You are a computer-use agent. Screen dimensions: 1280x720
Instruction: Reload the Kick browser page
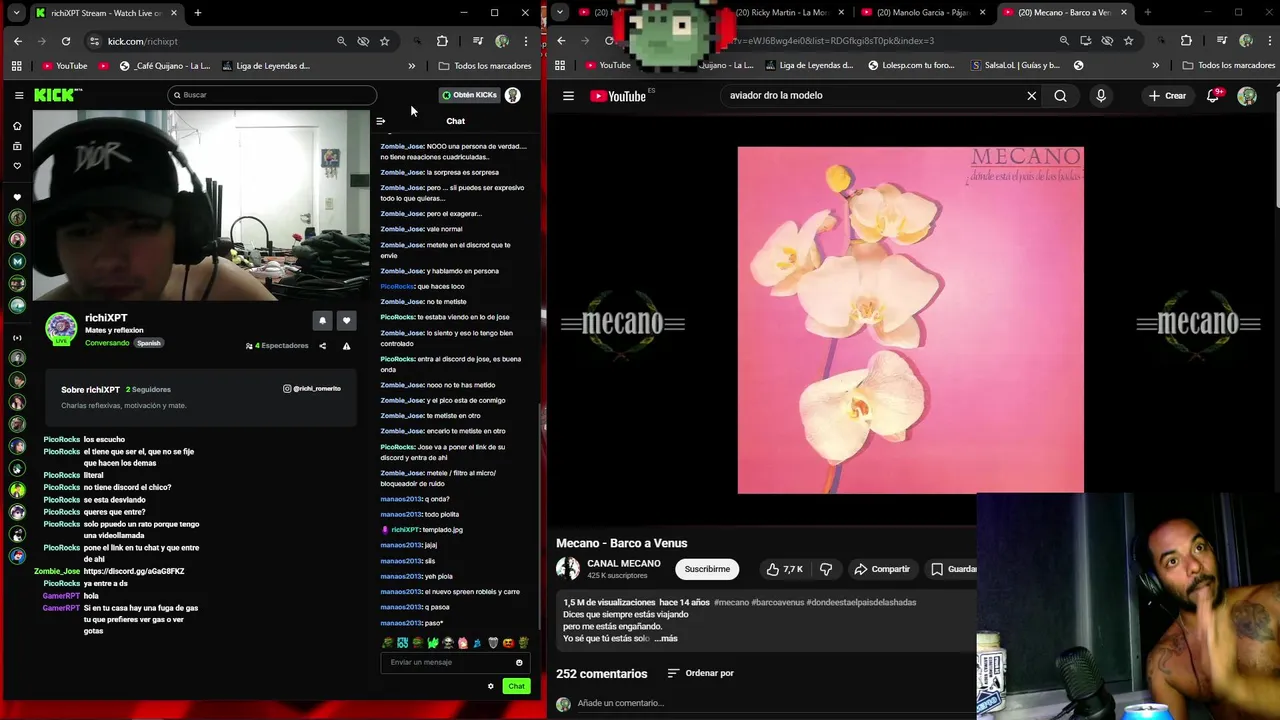click(66, 41)
